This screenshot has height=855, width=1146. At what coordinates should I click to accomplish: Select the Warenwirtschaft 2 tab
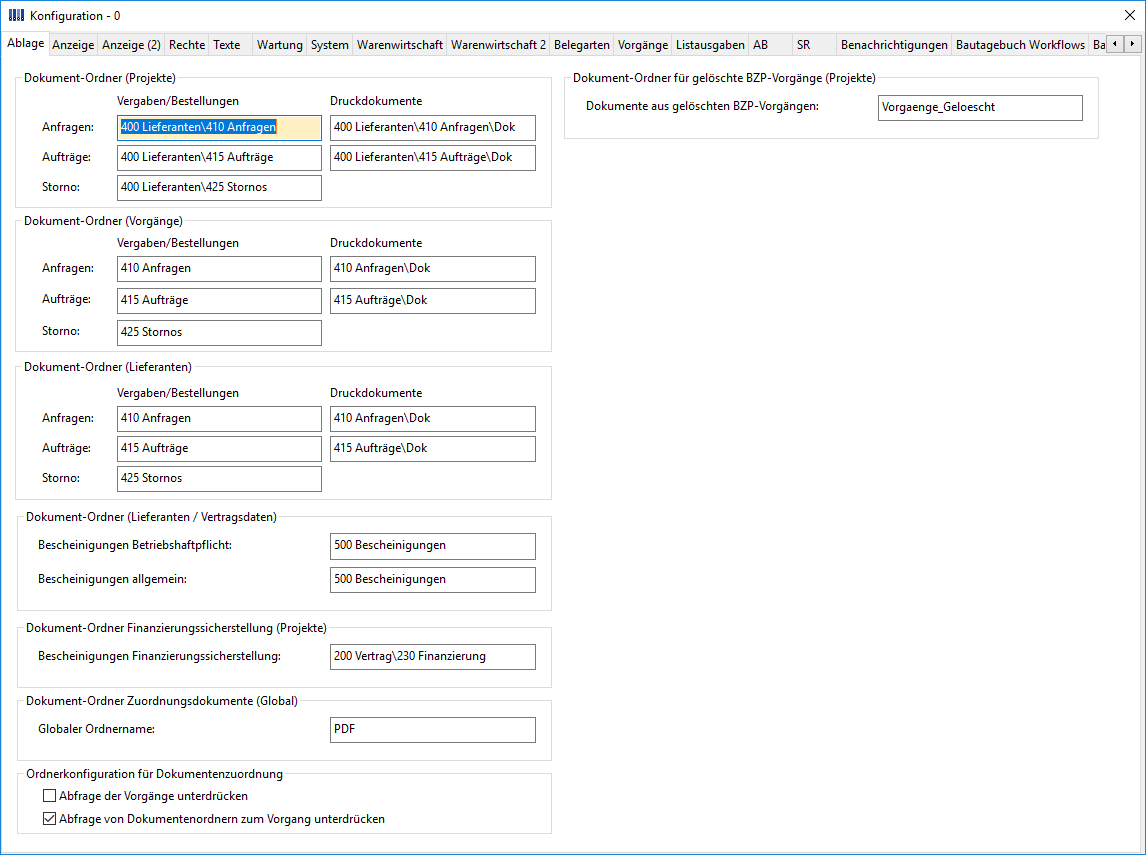(x=498, y=45)
